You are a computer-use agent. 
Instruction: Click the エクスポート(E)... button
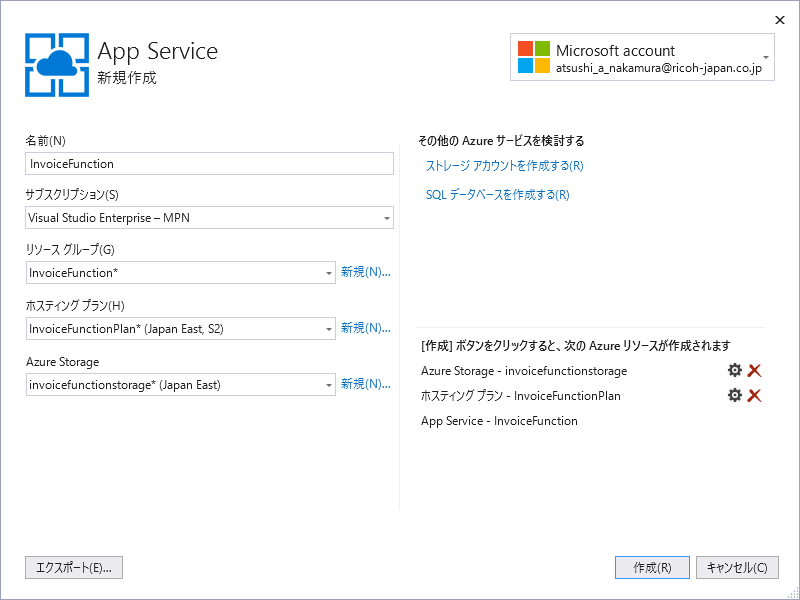pos(74,567)
